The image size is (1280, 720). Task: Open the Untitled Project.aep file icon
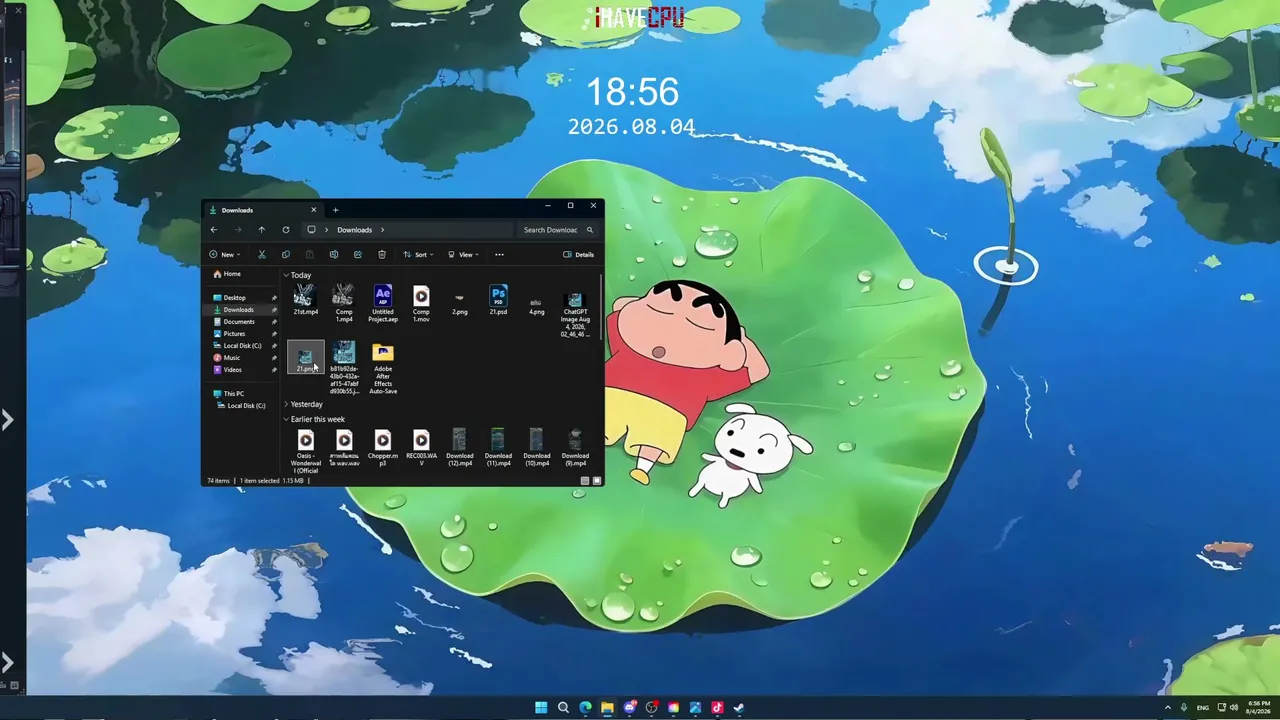point(382,296)
